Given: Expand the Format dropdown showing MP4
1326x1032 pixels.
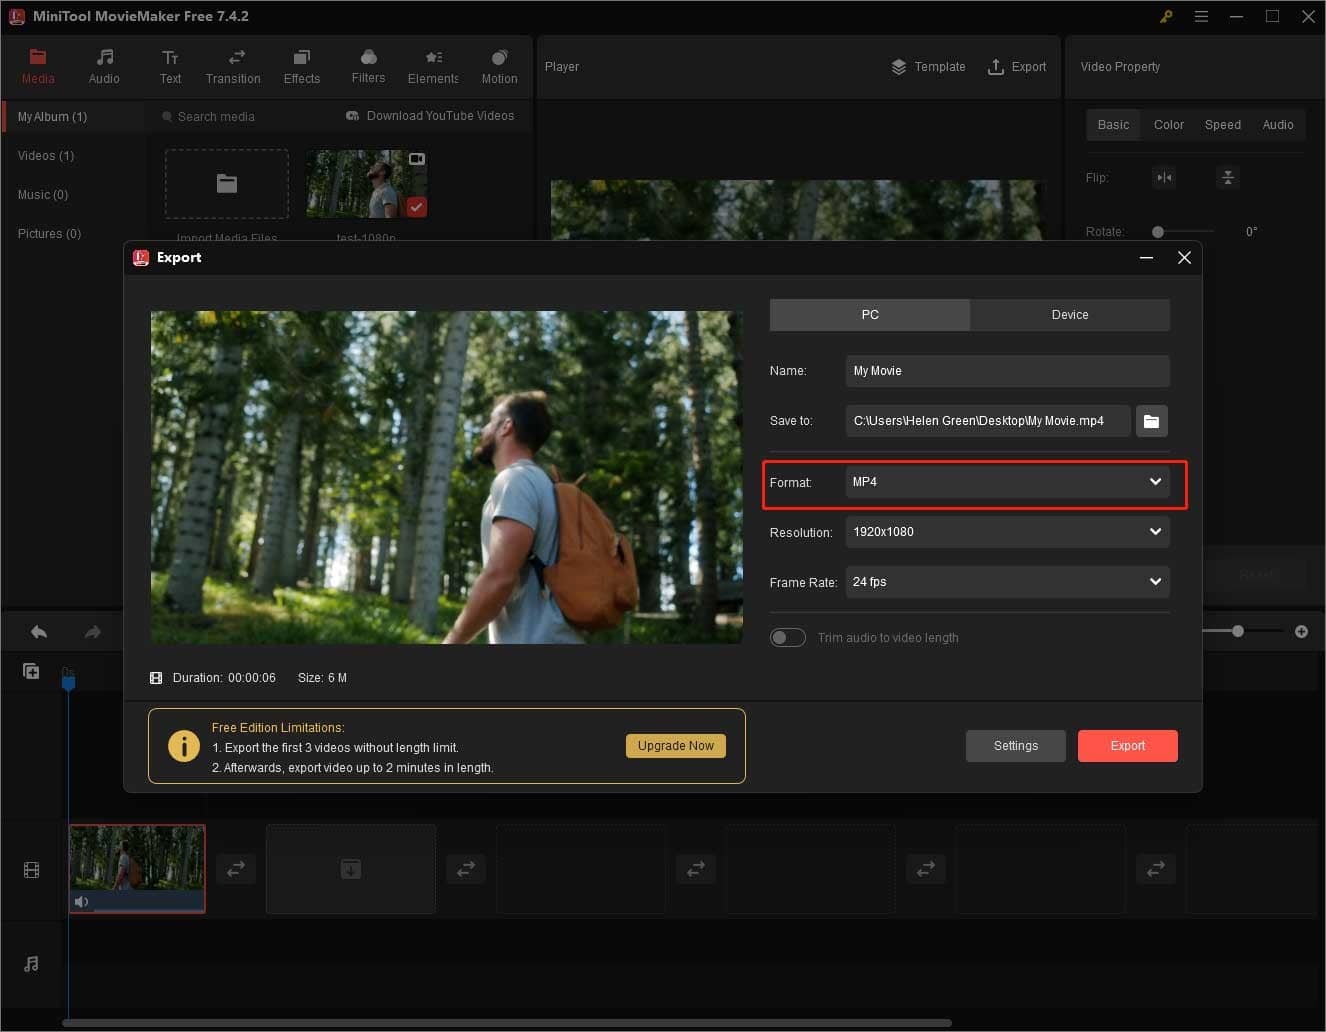Looking at the screenshot, I should coord(1007,482).
